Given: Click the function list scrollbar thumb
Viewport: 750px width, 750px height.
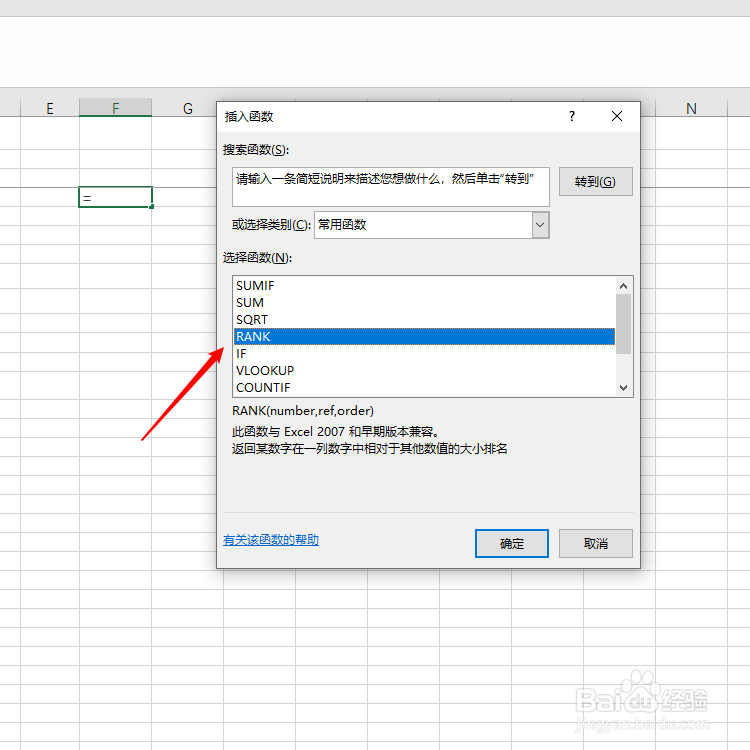Looking at the screenshot, I should tap(623, 324).
